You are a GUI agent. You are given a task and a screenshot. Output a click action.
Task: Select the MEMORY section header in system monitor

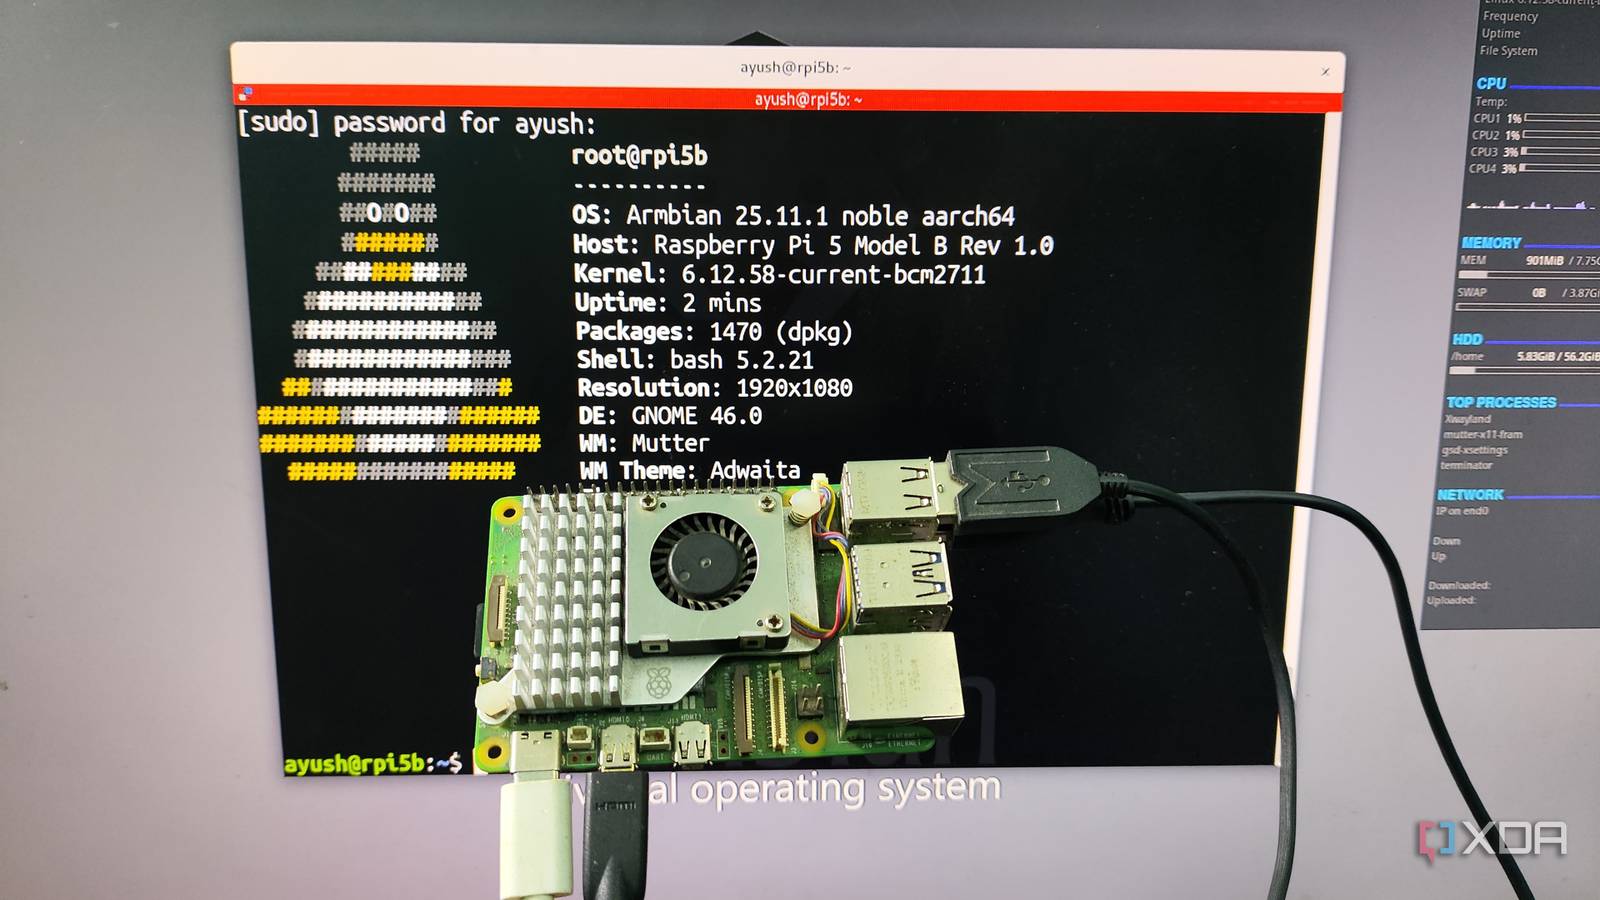coord(1493,242)
